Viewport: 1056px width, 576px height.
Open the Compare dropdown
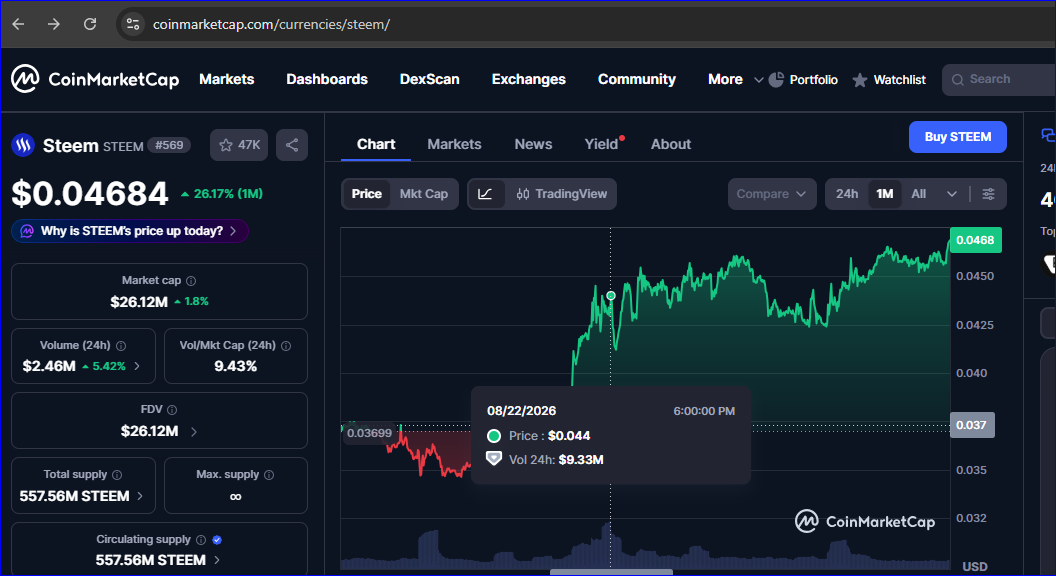[x=772, y=194]
